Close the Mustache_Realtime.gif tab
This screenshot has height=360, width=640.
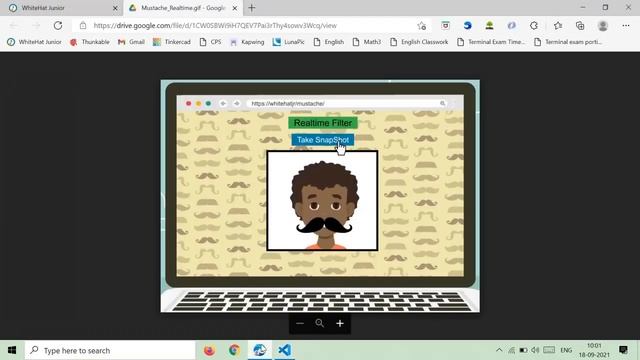pyautogui.click(x=235, y=8)
